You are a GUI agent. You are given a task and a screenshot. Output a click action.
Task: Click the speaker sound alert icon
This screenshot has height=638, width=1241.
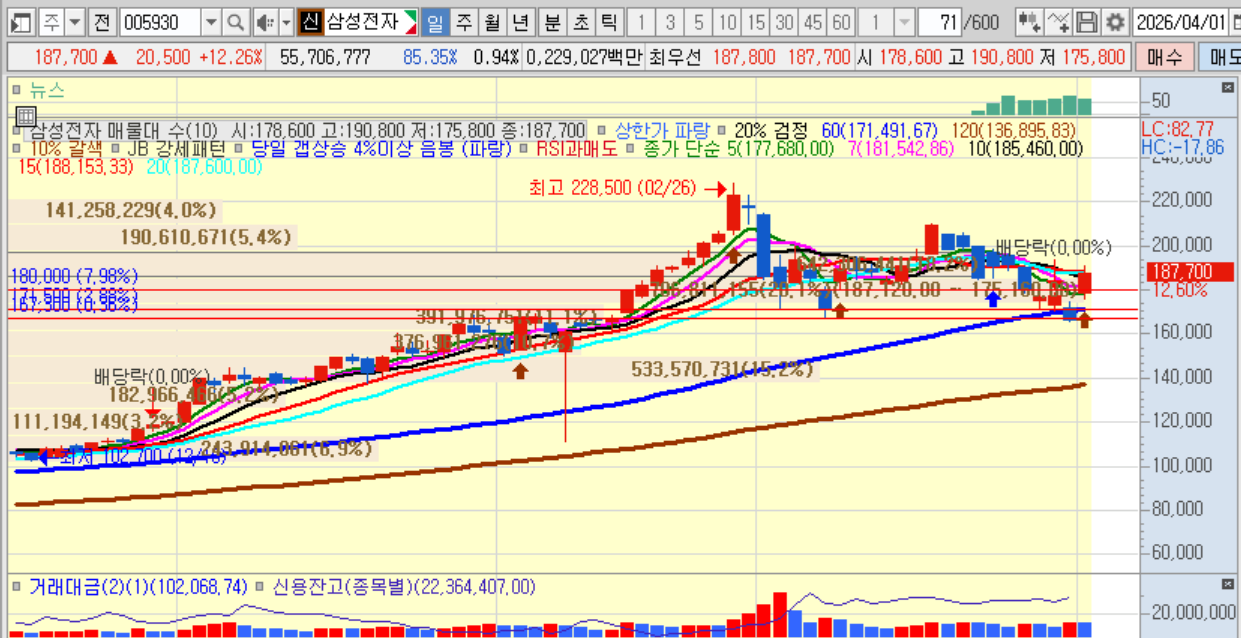(265, 22)
